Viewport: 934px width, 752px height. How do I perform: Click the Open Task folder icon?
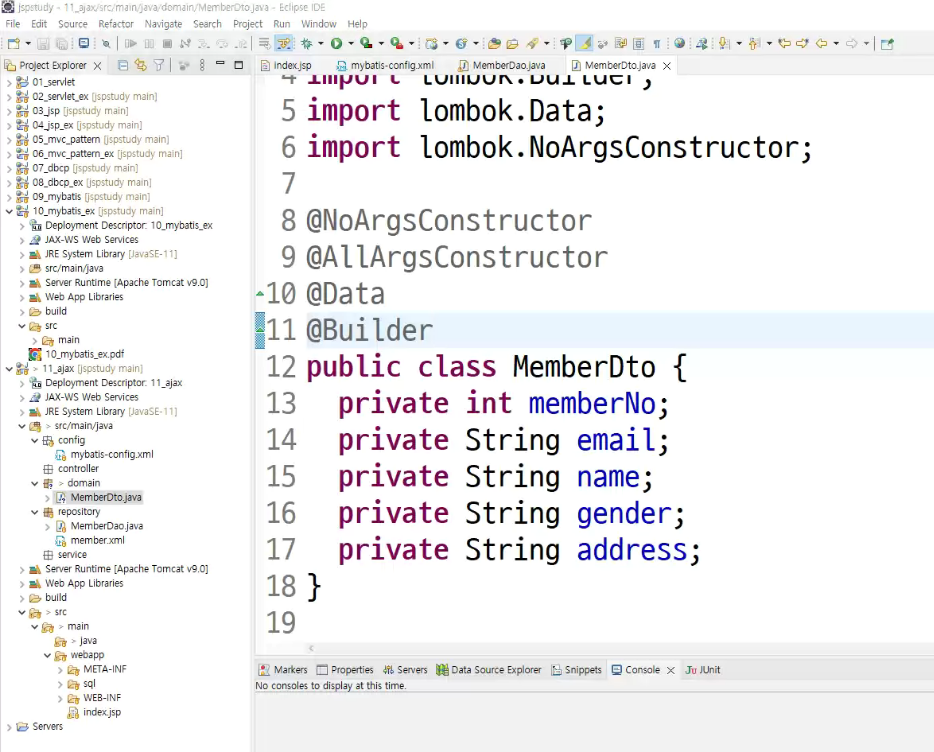(x=512, y=43)
